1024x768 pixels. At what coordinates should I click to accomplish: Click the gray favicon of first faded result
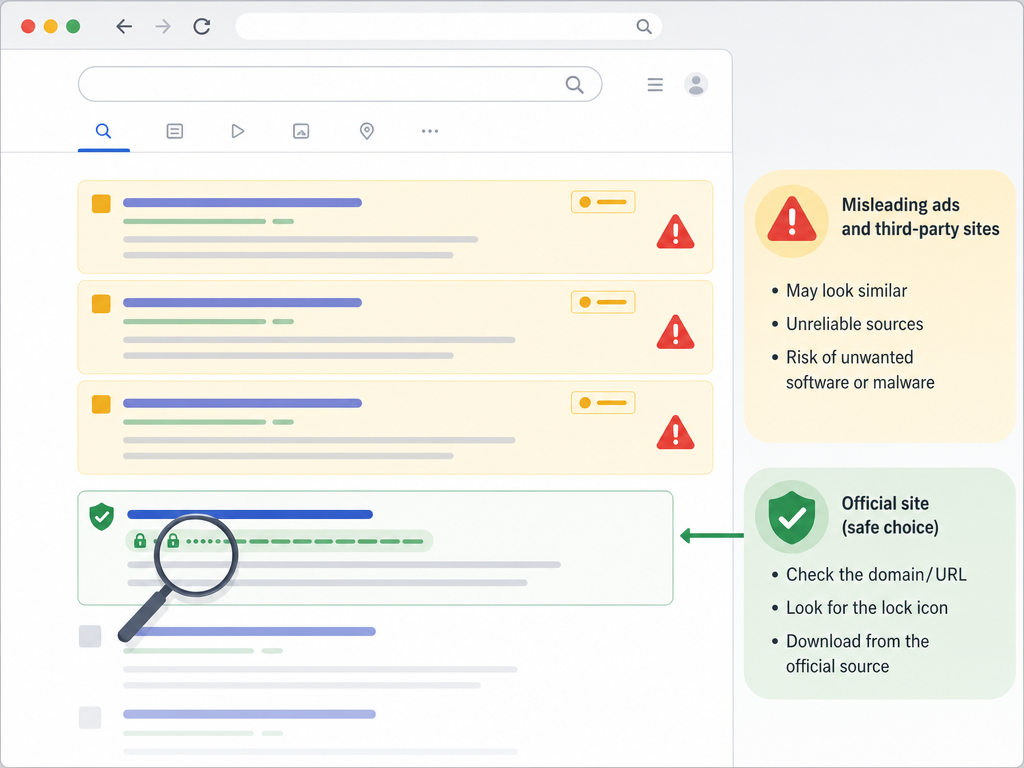[x=90, y=636]
